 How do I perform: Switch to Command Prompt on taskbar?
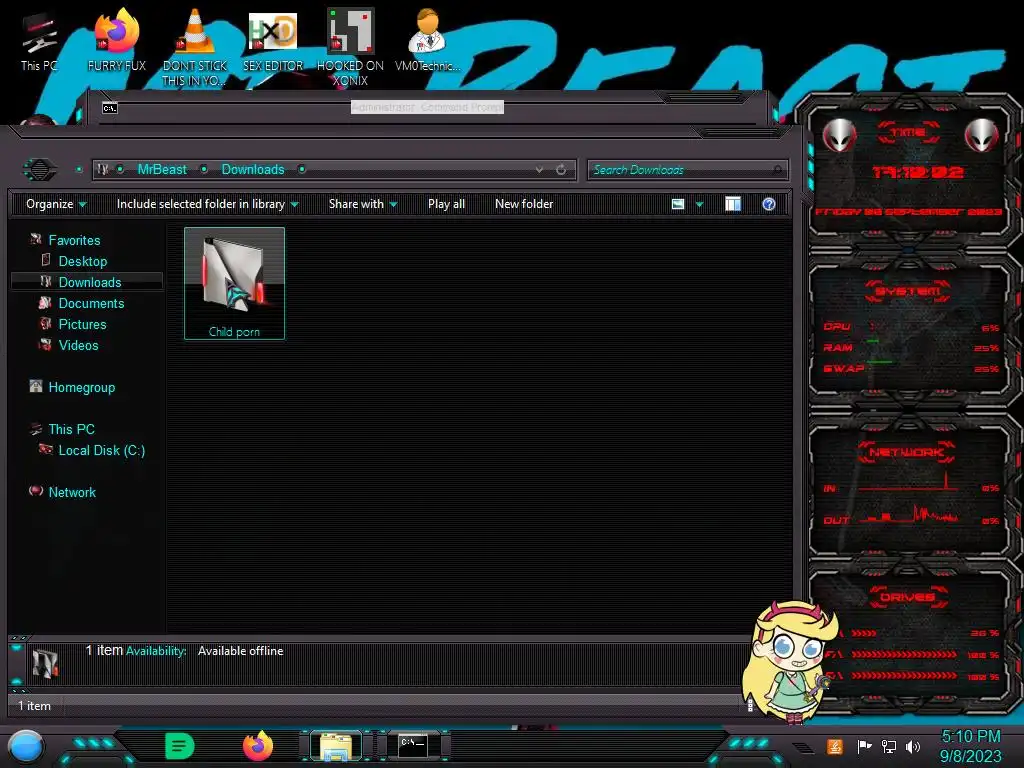[x=413, y=746]
